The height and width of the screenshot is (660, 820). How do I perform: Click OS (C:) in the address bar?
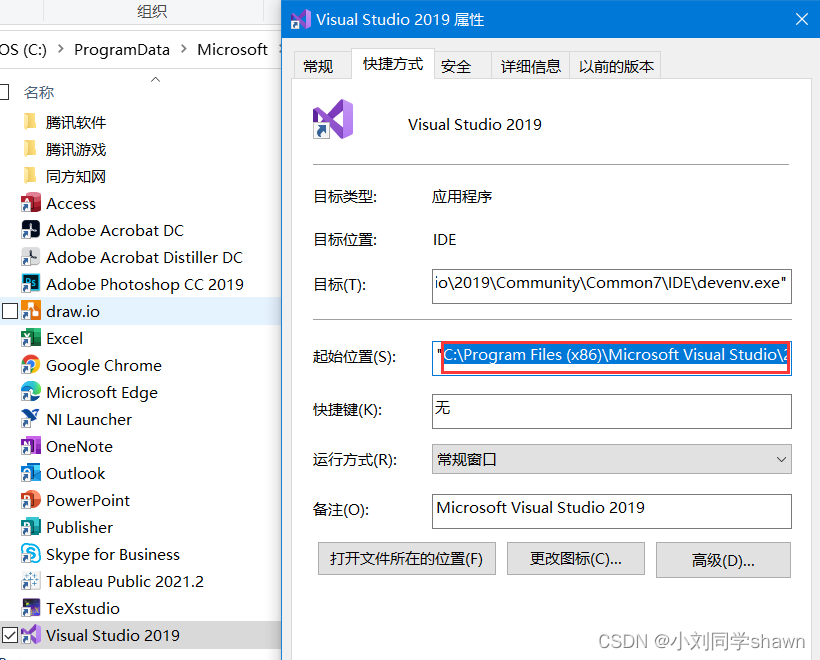[x=23, y=49]
